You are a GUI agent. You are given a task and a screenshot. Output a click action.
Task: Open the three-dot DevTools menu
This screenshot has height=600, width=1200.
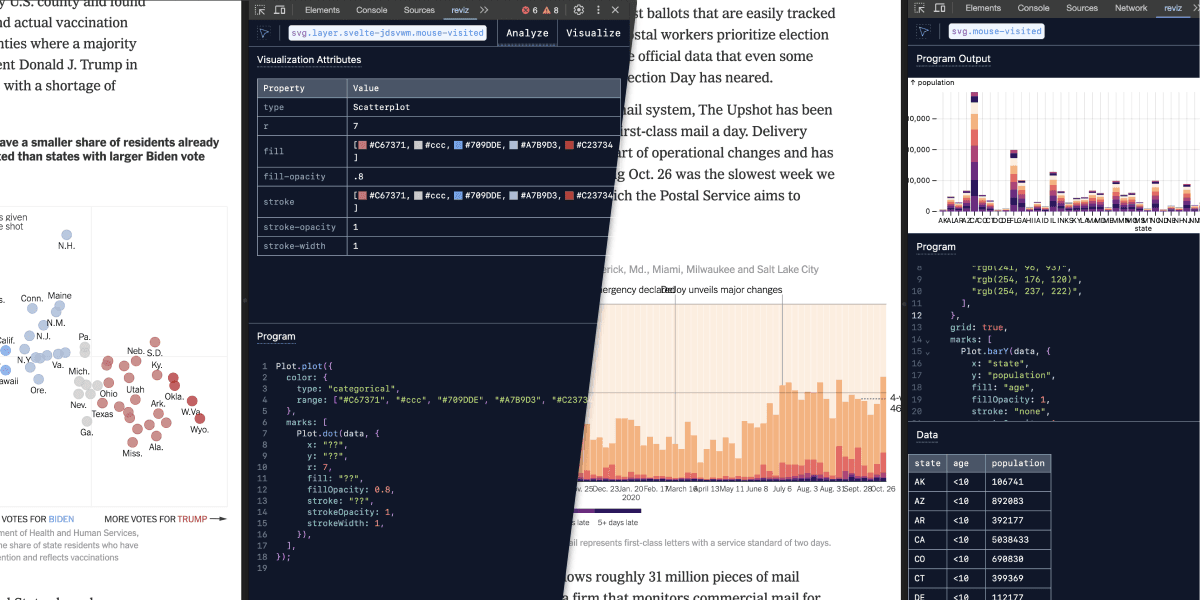coord(597,10)
